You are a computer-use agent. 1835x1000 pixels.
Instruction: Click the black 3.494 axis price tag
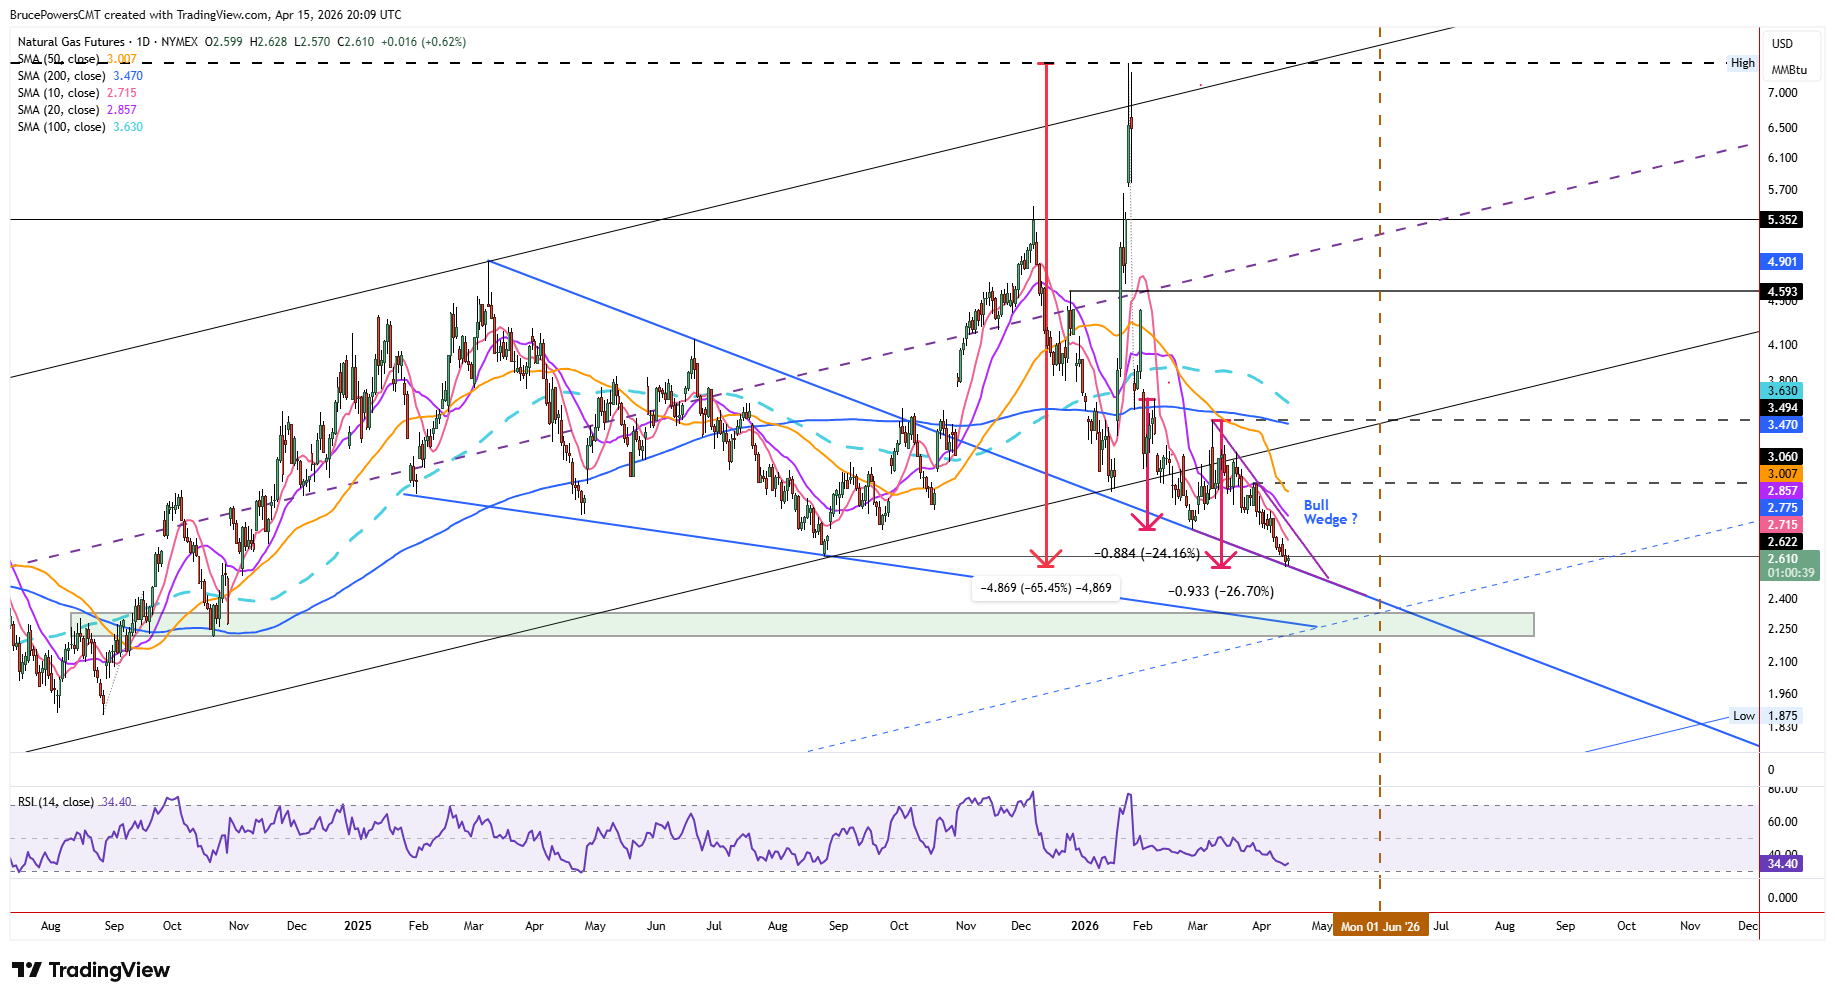tap(1781, 408)
